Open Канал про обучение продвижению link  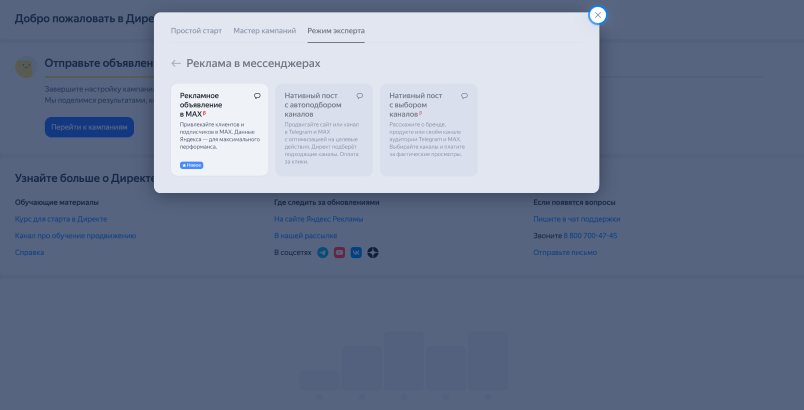(75, 236)
